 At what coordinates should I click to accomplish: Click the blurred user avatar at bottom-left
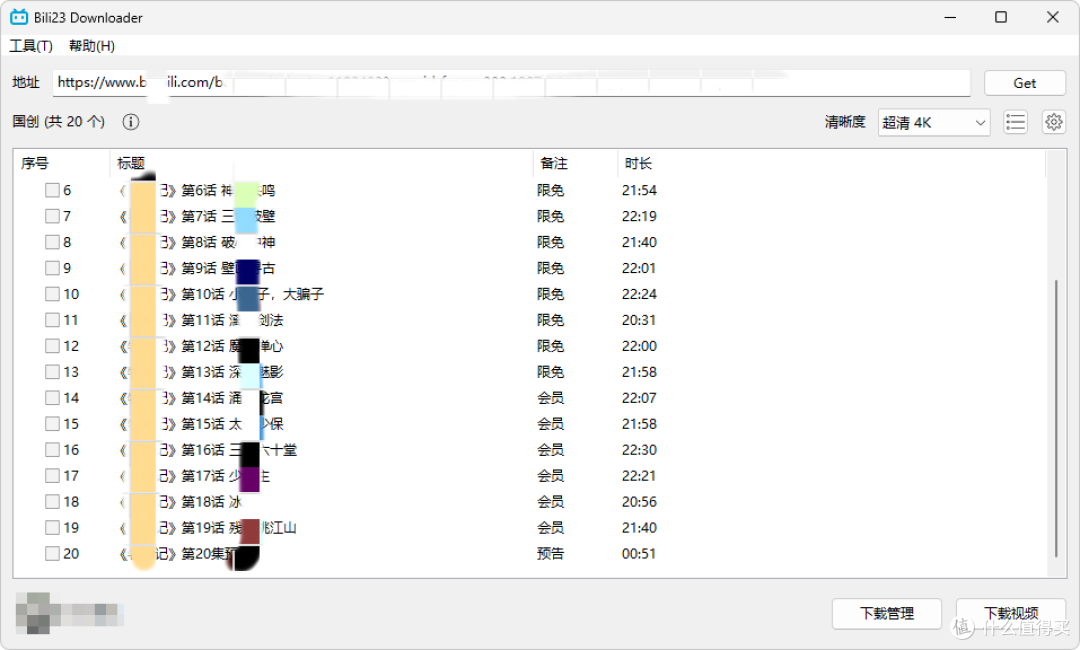tap(34, 613)
